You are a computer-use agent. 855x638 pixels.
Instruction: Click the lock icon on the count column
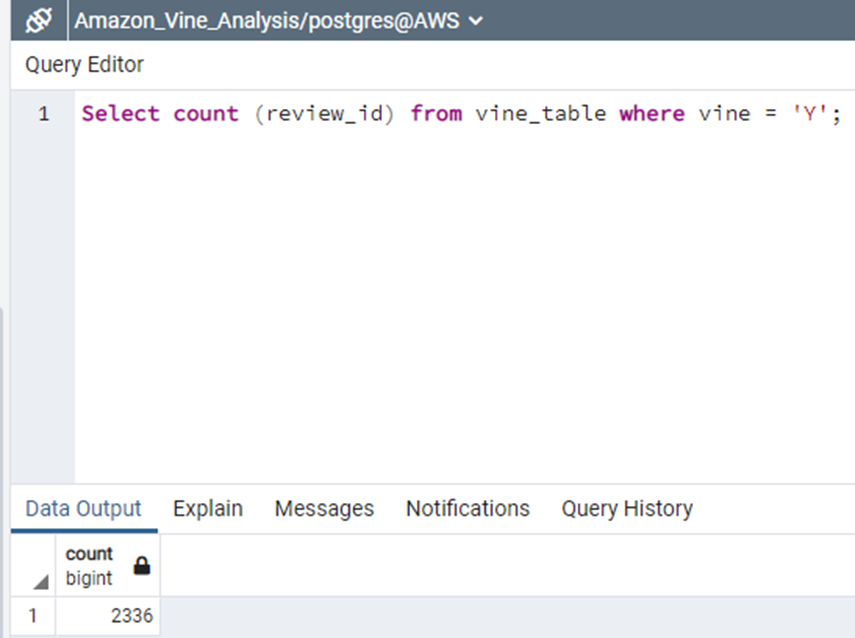pyautogui.click(x=141, y=565)
